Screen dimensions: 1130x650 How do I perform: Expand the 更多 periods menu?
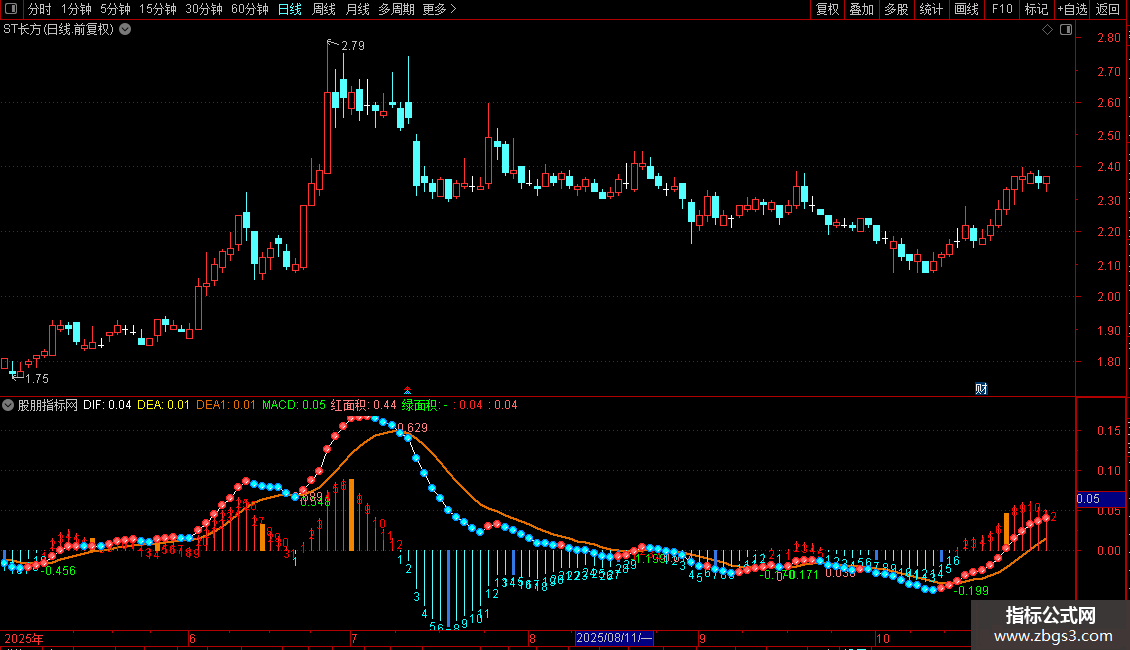click(439, 9)
